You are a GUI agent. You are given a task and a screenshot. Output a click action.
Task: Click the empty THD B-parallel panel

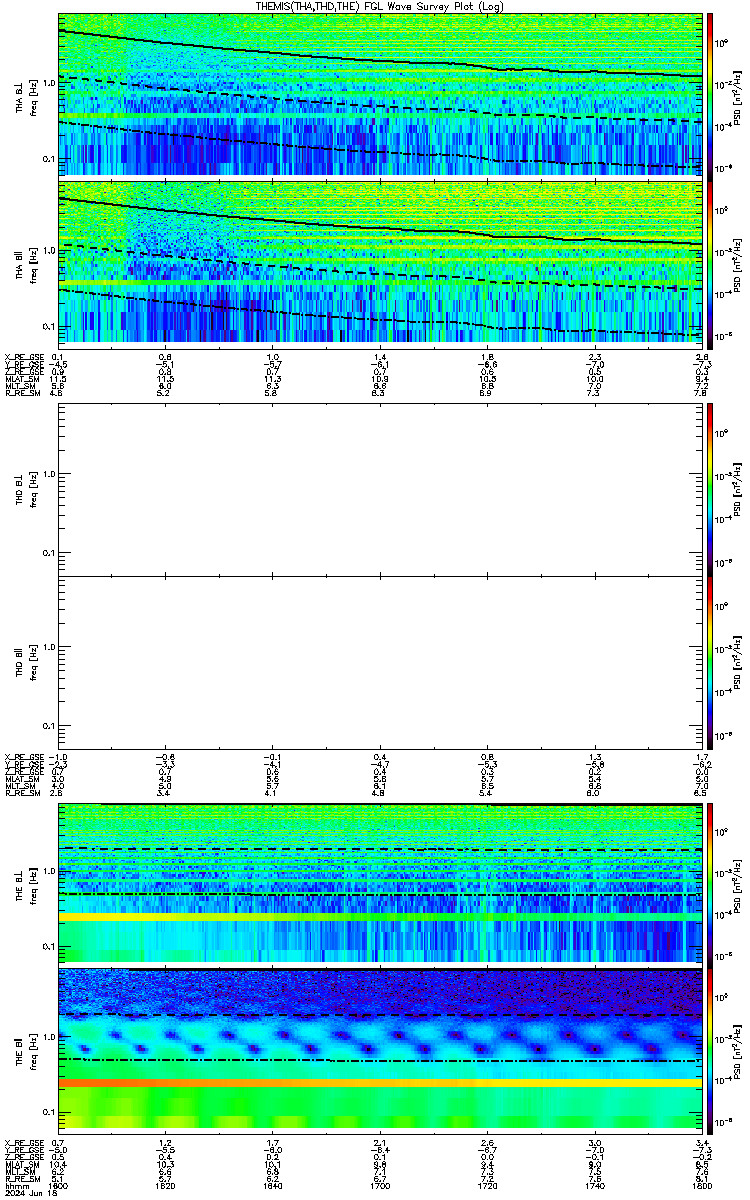(381, 661)
